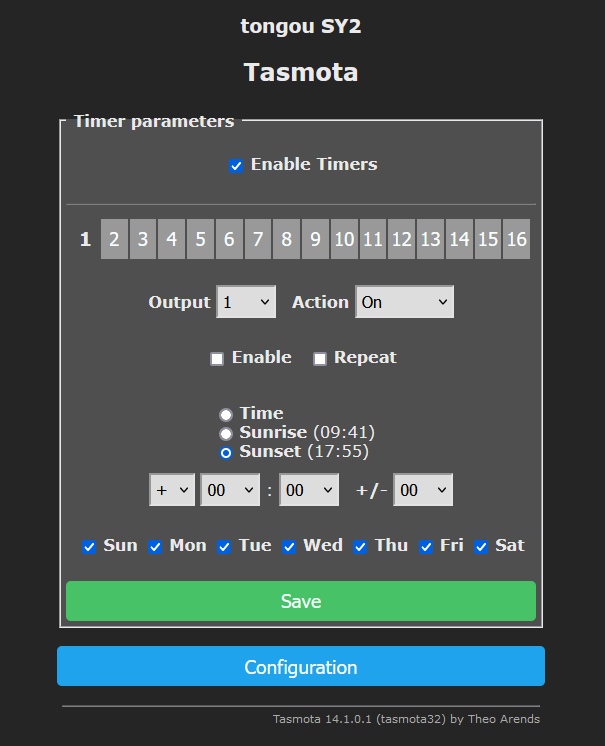Switch to timer tab 2
This screenshot has height=746, width=605.
[114, 239]
